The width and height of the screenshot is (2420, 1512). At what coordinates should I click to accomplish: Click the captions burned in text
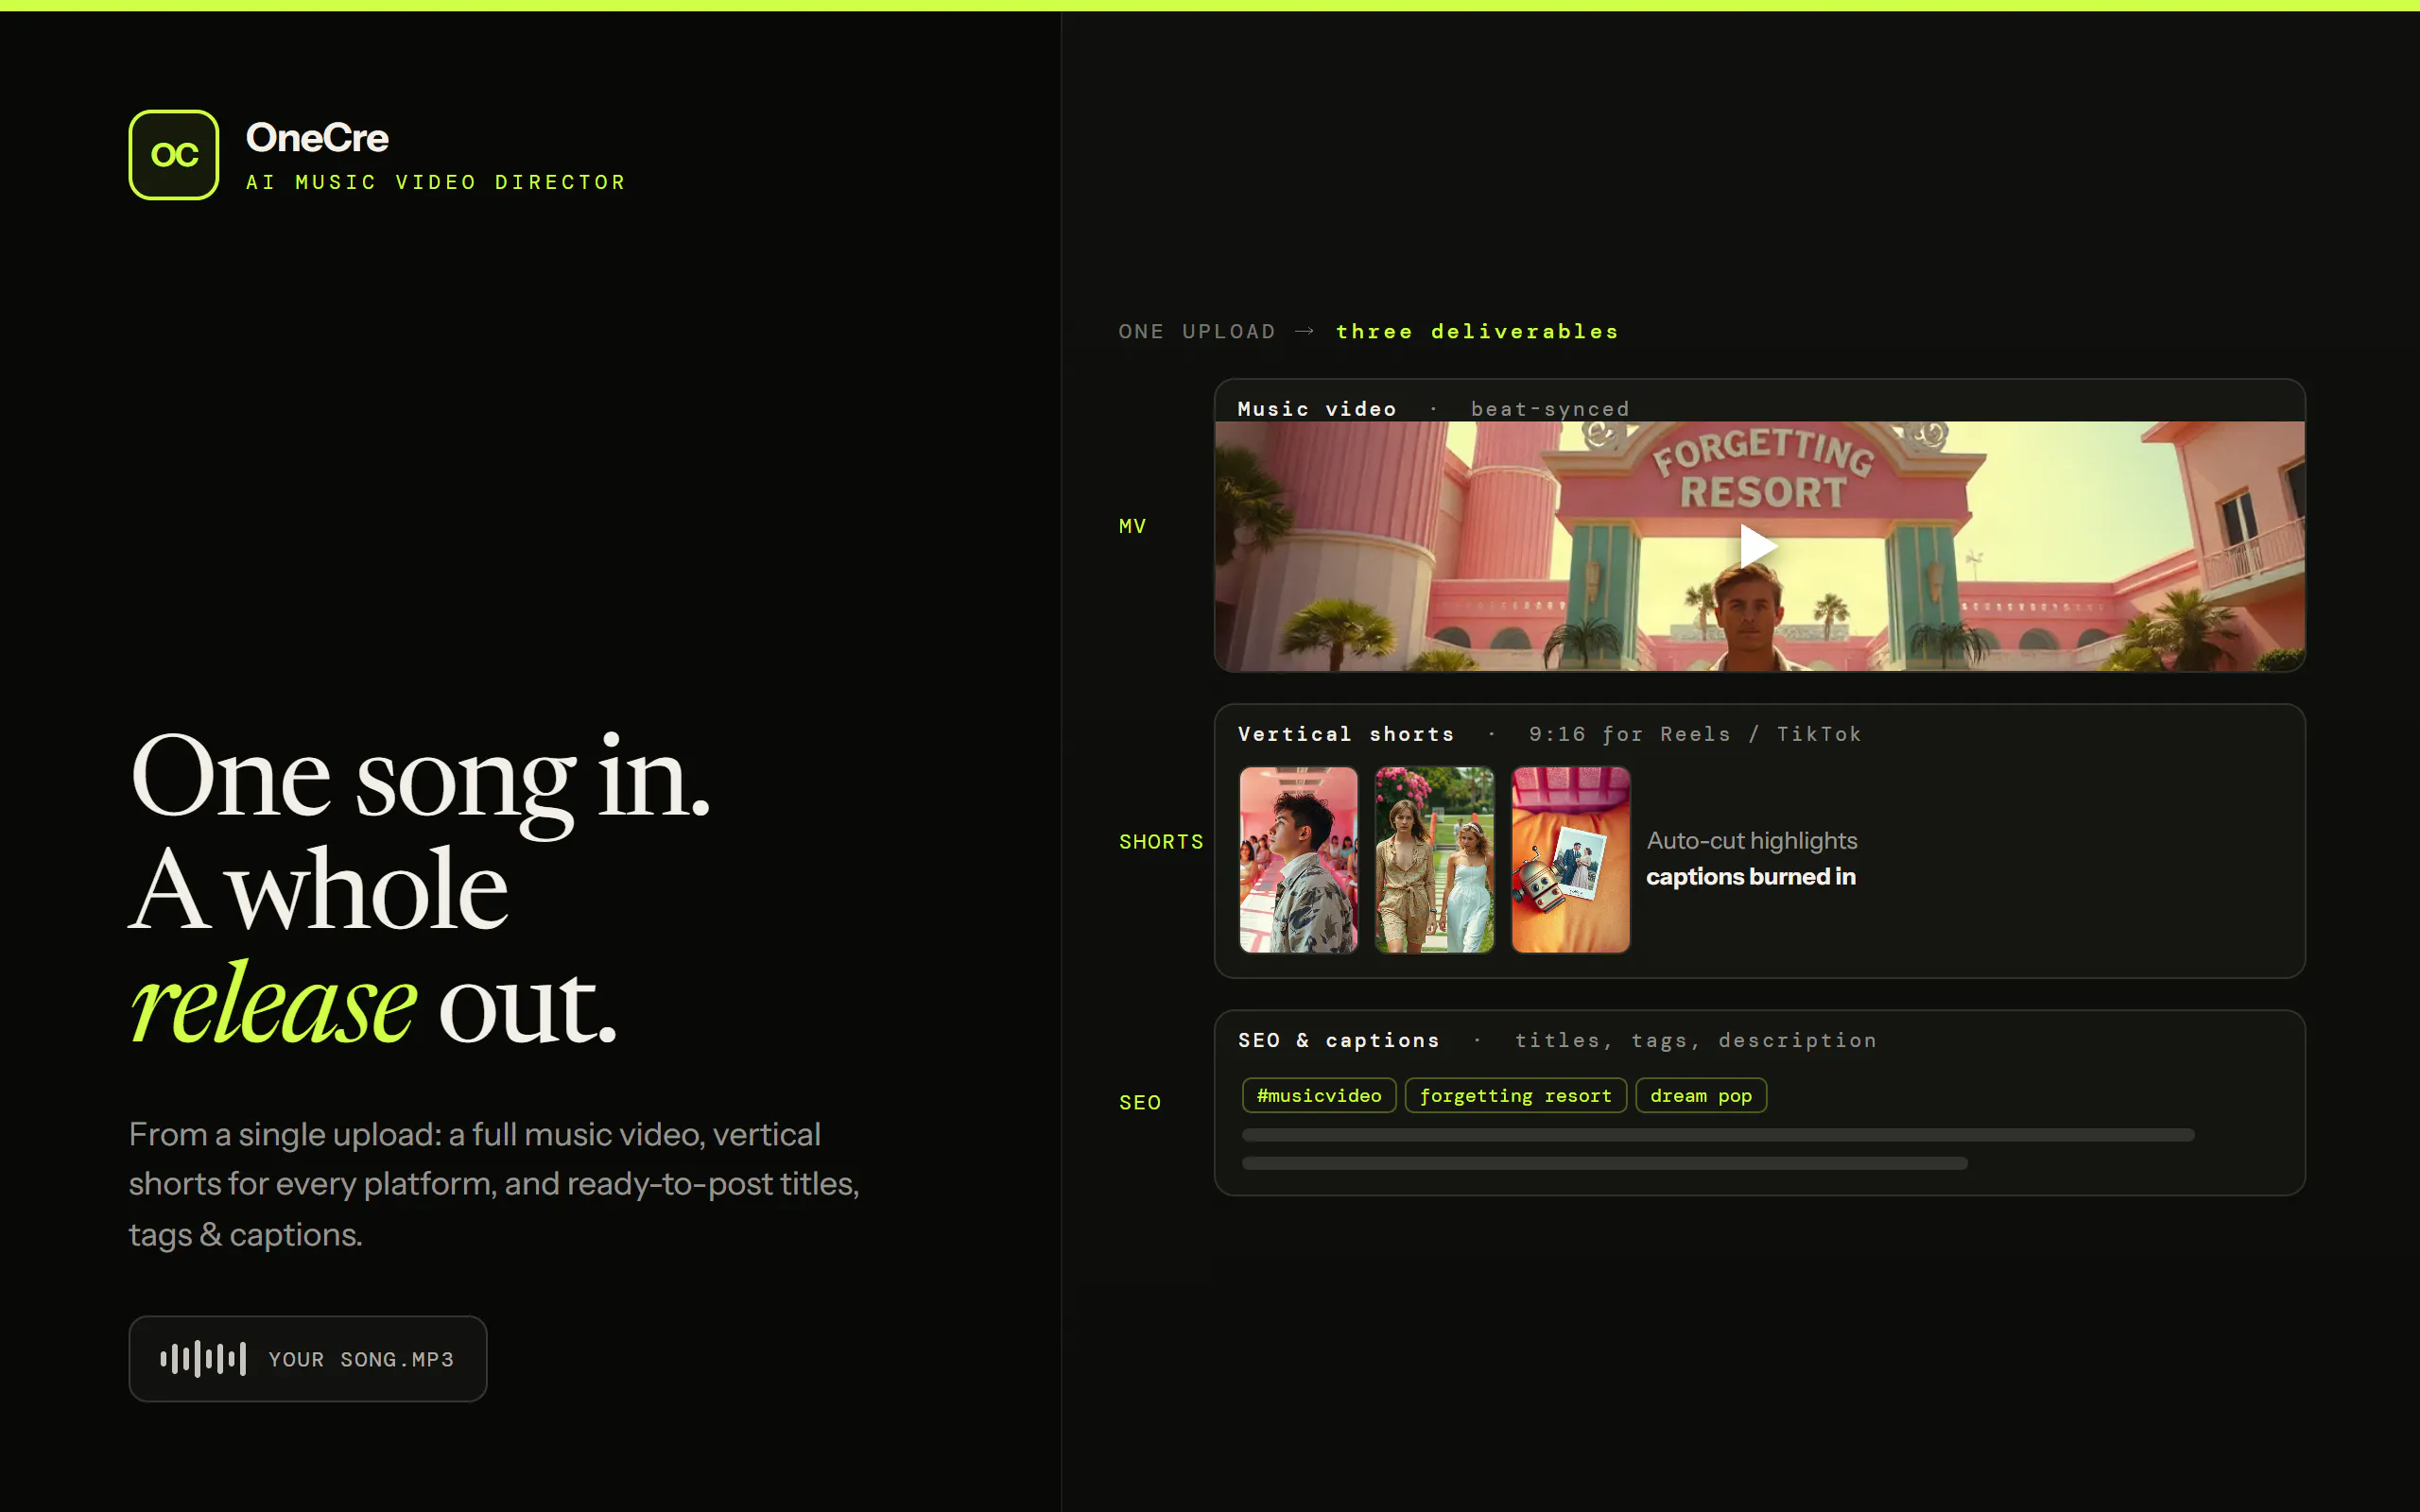pyautogui.click(x=1751, y=877)
